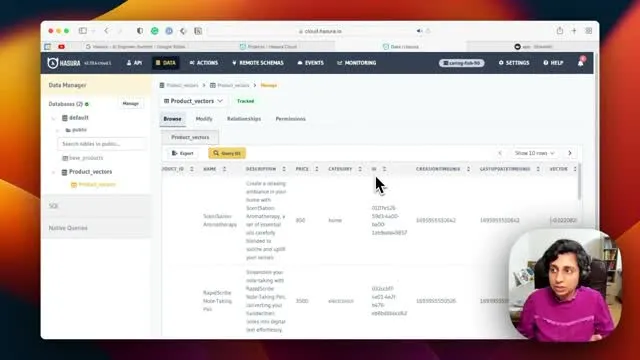Switch to the Permissions tab
Screen dimensions: 640x360
point(291,119)
